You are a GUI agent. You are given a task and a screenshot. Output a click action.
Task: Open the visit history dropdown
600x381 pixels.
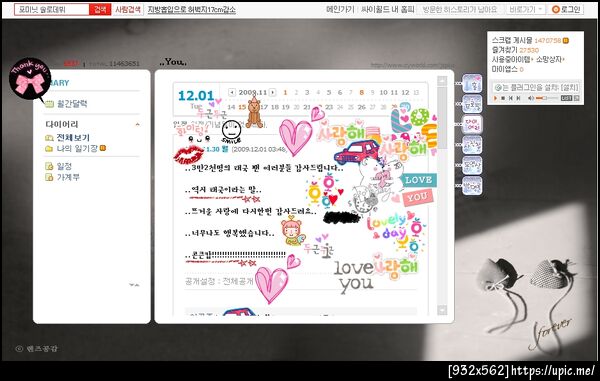460,10
